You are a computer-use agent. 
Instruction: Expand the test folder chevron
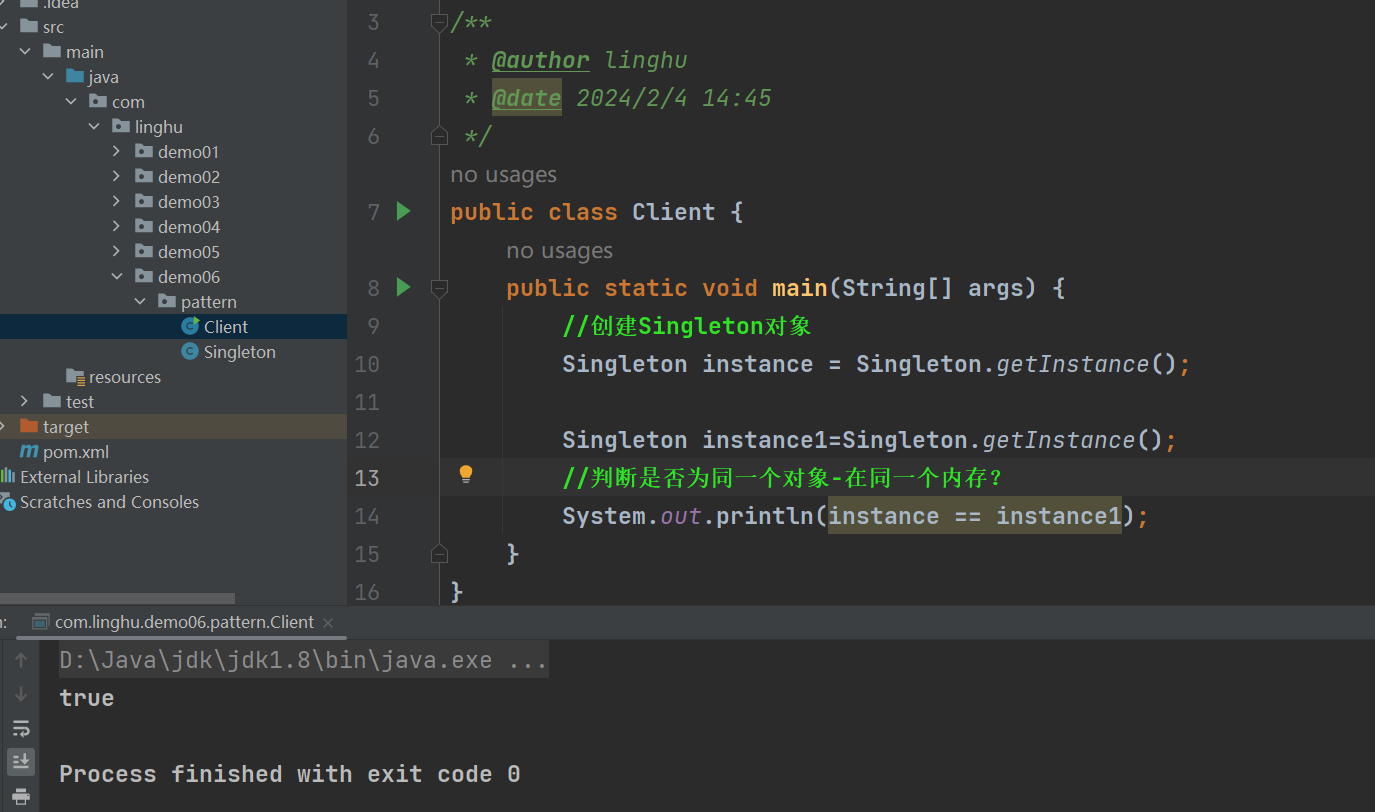25,402
